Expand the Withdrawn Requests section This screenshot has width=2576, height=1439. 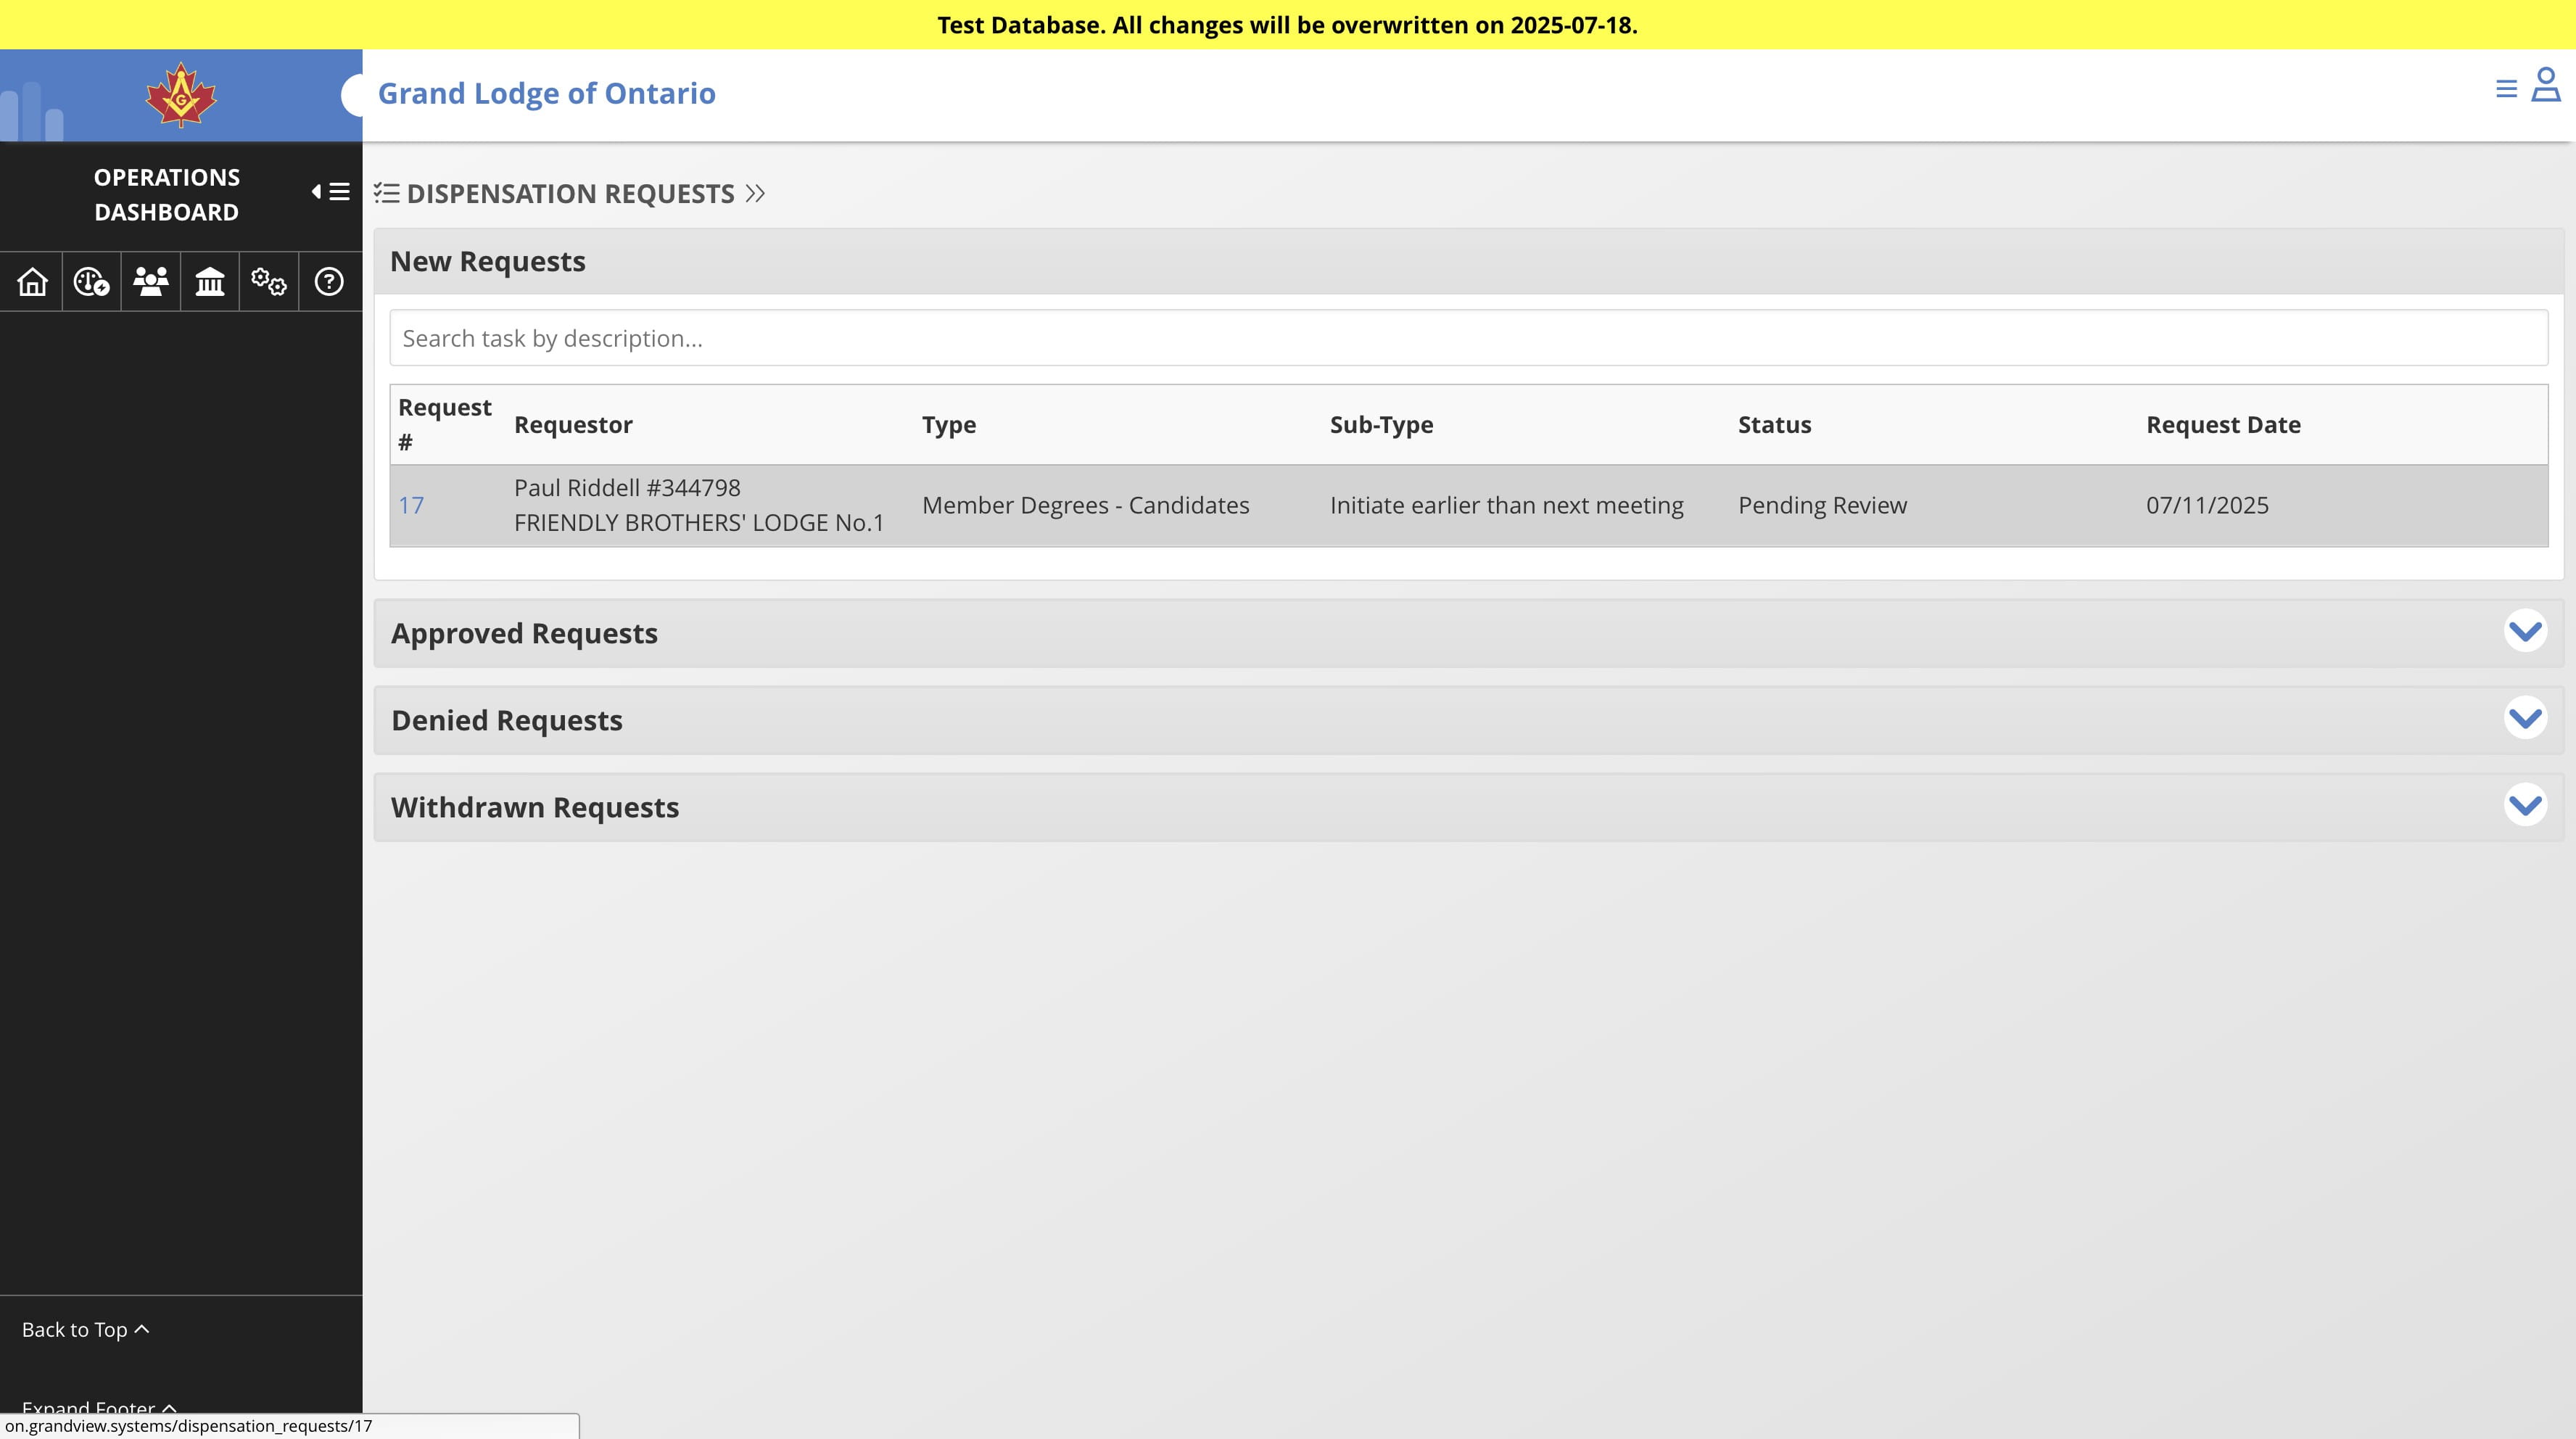(x=2525, y=805)
